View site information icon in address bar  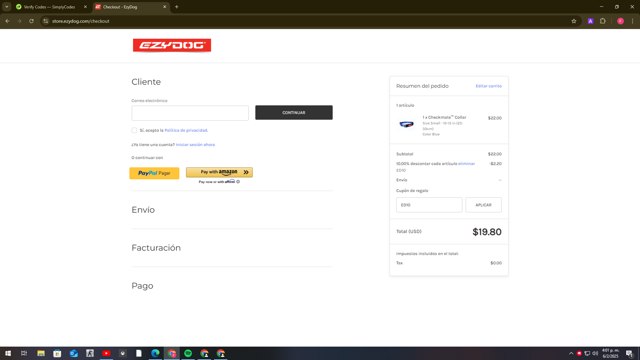coord(46,21)
